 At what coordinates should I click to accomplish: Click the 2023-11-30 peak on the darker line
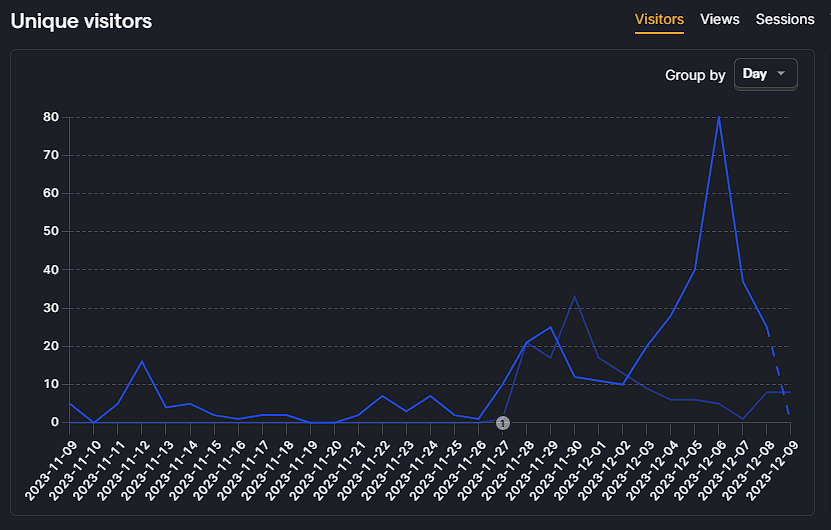tap(574, 296)
